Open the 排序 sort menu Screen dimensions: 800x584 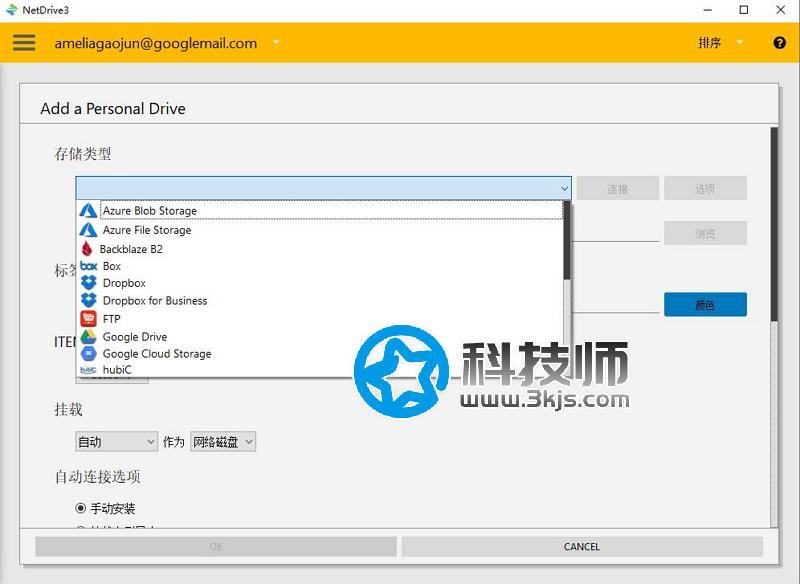tap(721, 43)
